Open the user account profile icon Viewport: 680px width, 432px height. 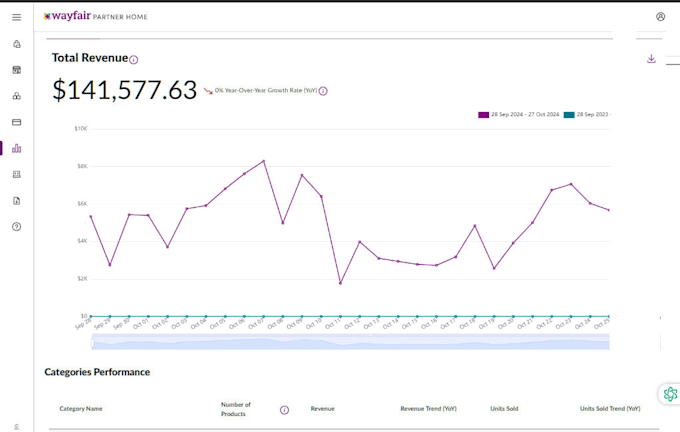[x=660, y=17]
